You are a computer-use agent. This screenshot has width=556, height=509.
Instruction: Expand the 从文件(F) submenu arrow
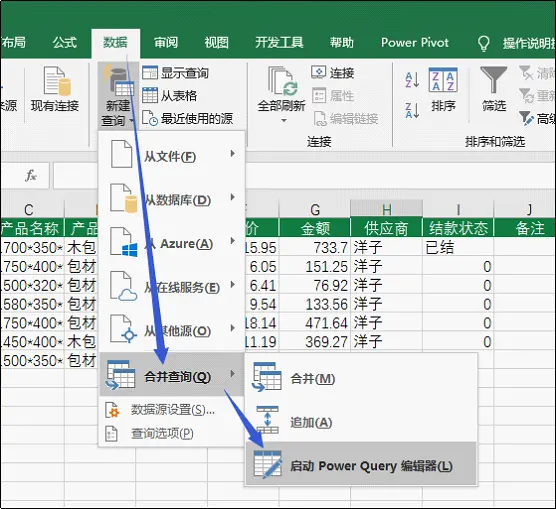pos(233,154)
